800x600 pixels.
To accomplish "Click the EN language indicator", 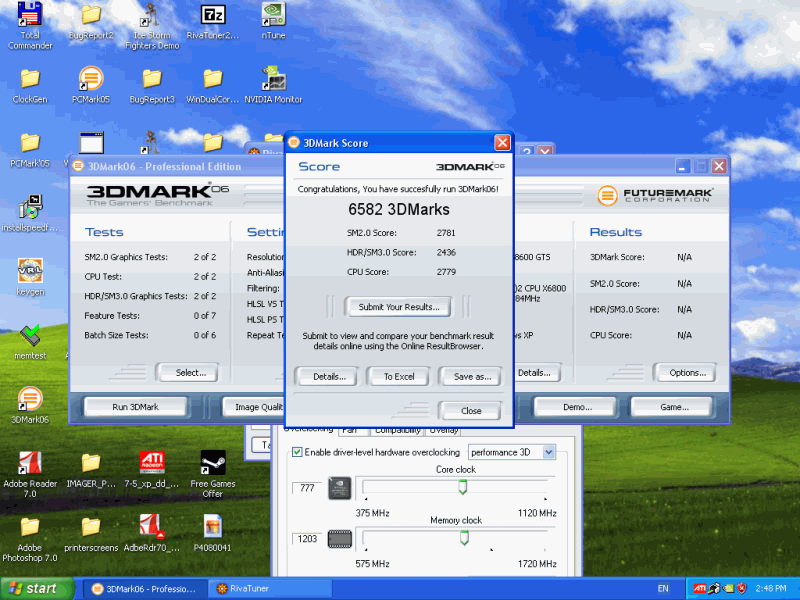I will [x=663, y=588].
